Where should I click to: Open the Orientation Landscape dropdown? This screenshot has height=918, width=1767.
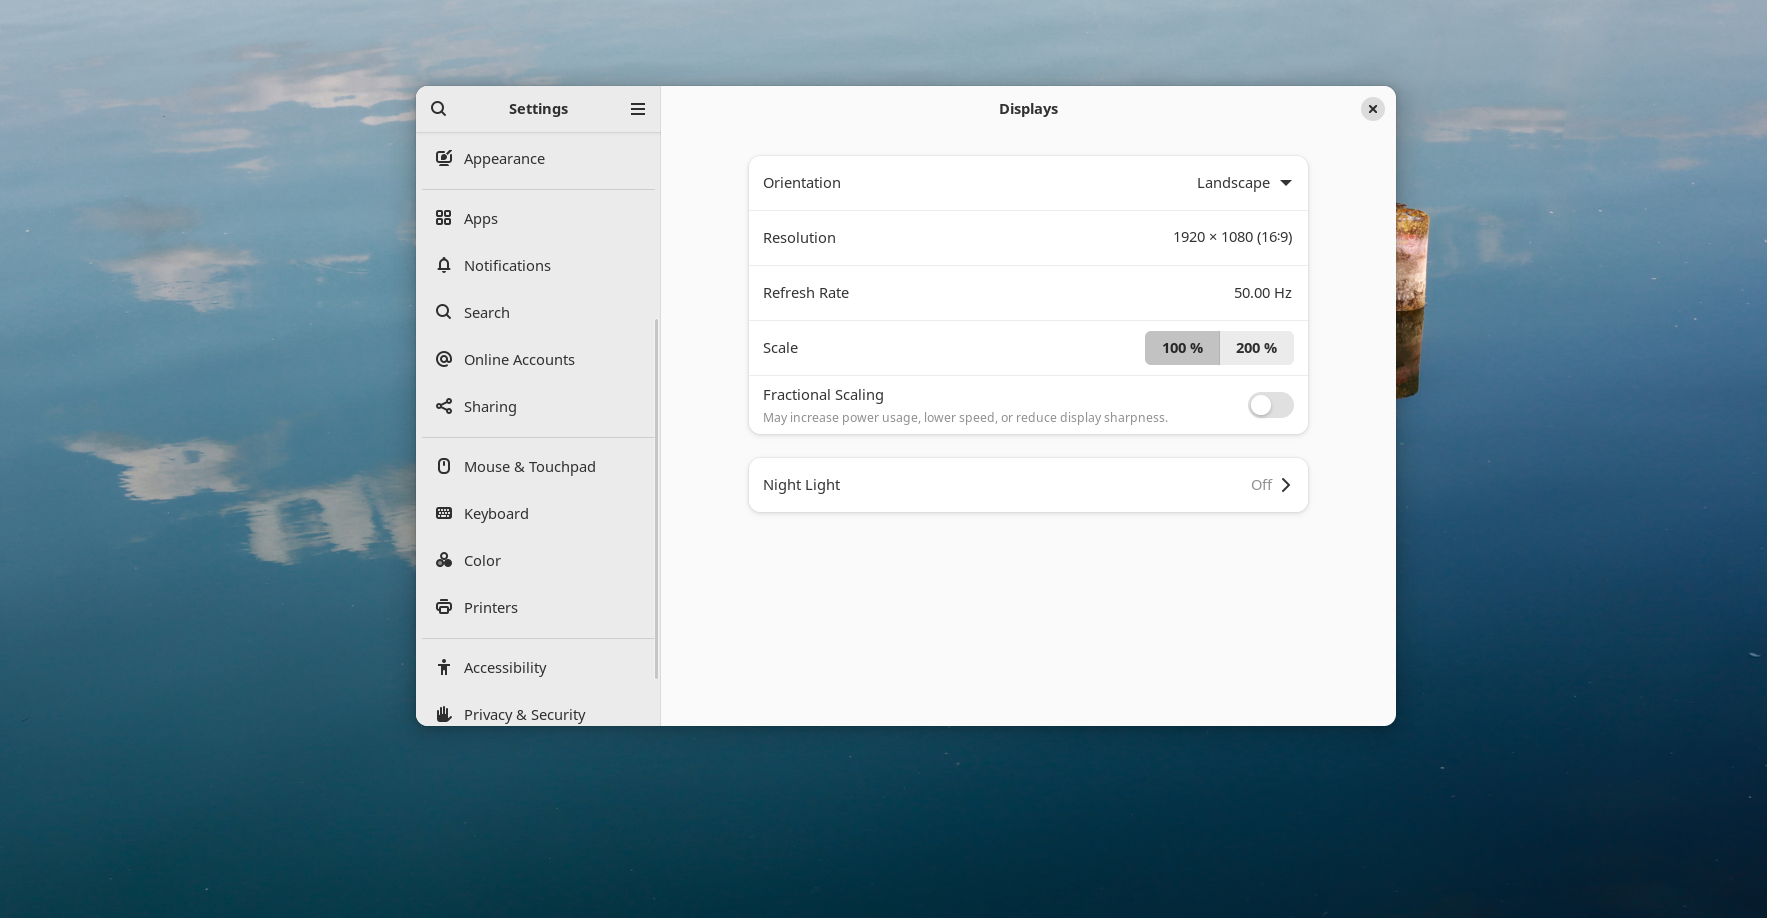(x=1243, y=183)
